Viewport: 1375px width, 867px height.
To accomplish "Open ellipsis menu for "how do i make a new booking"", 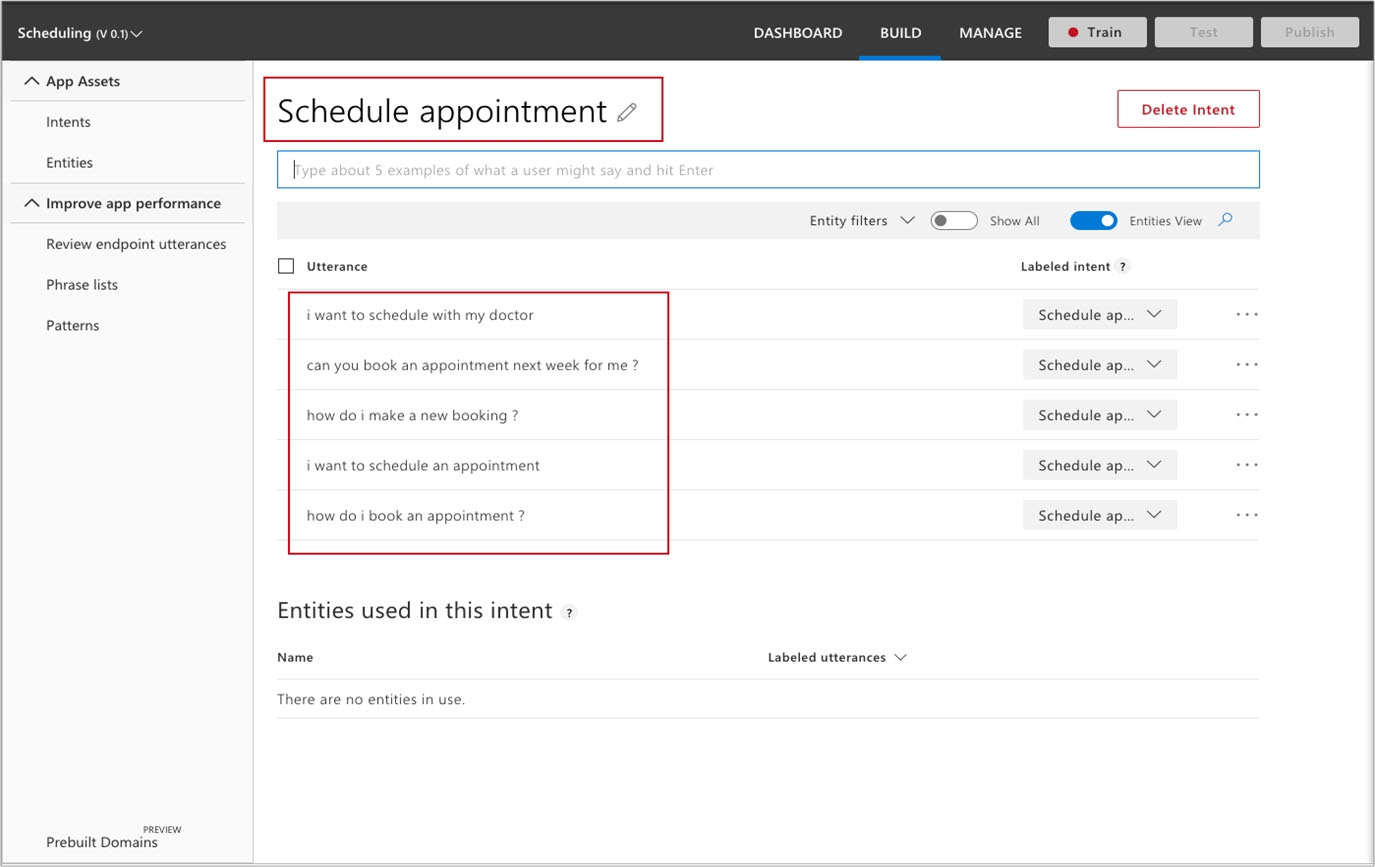I will click(1247, 414).
